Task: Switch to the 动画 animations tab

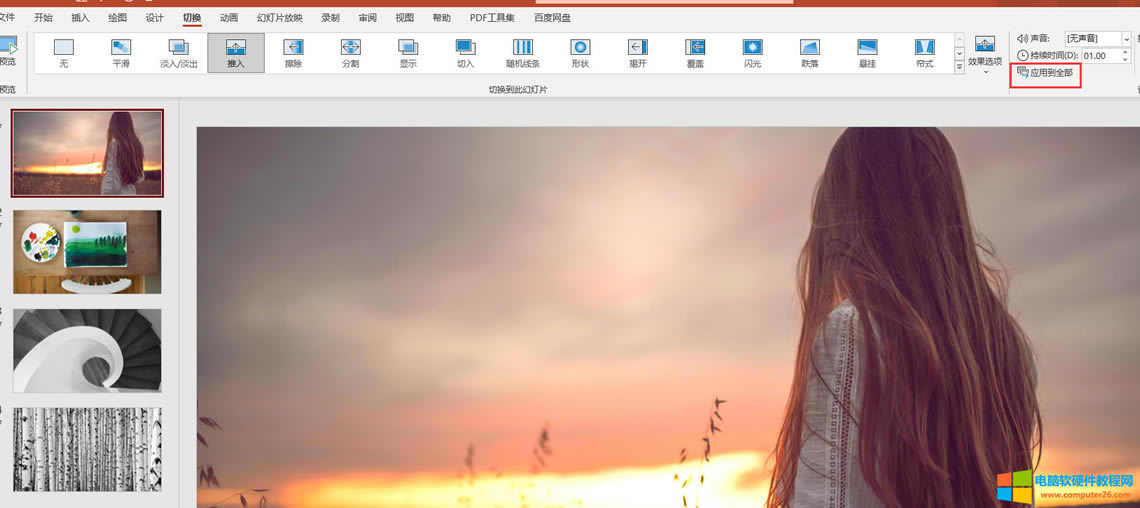Action: (x=229, y=18)
